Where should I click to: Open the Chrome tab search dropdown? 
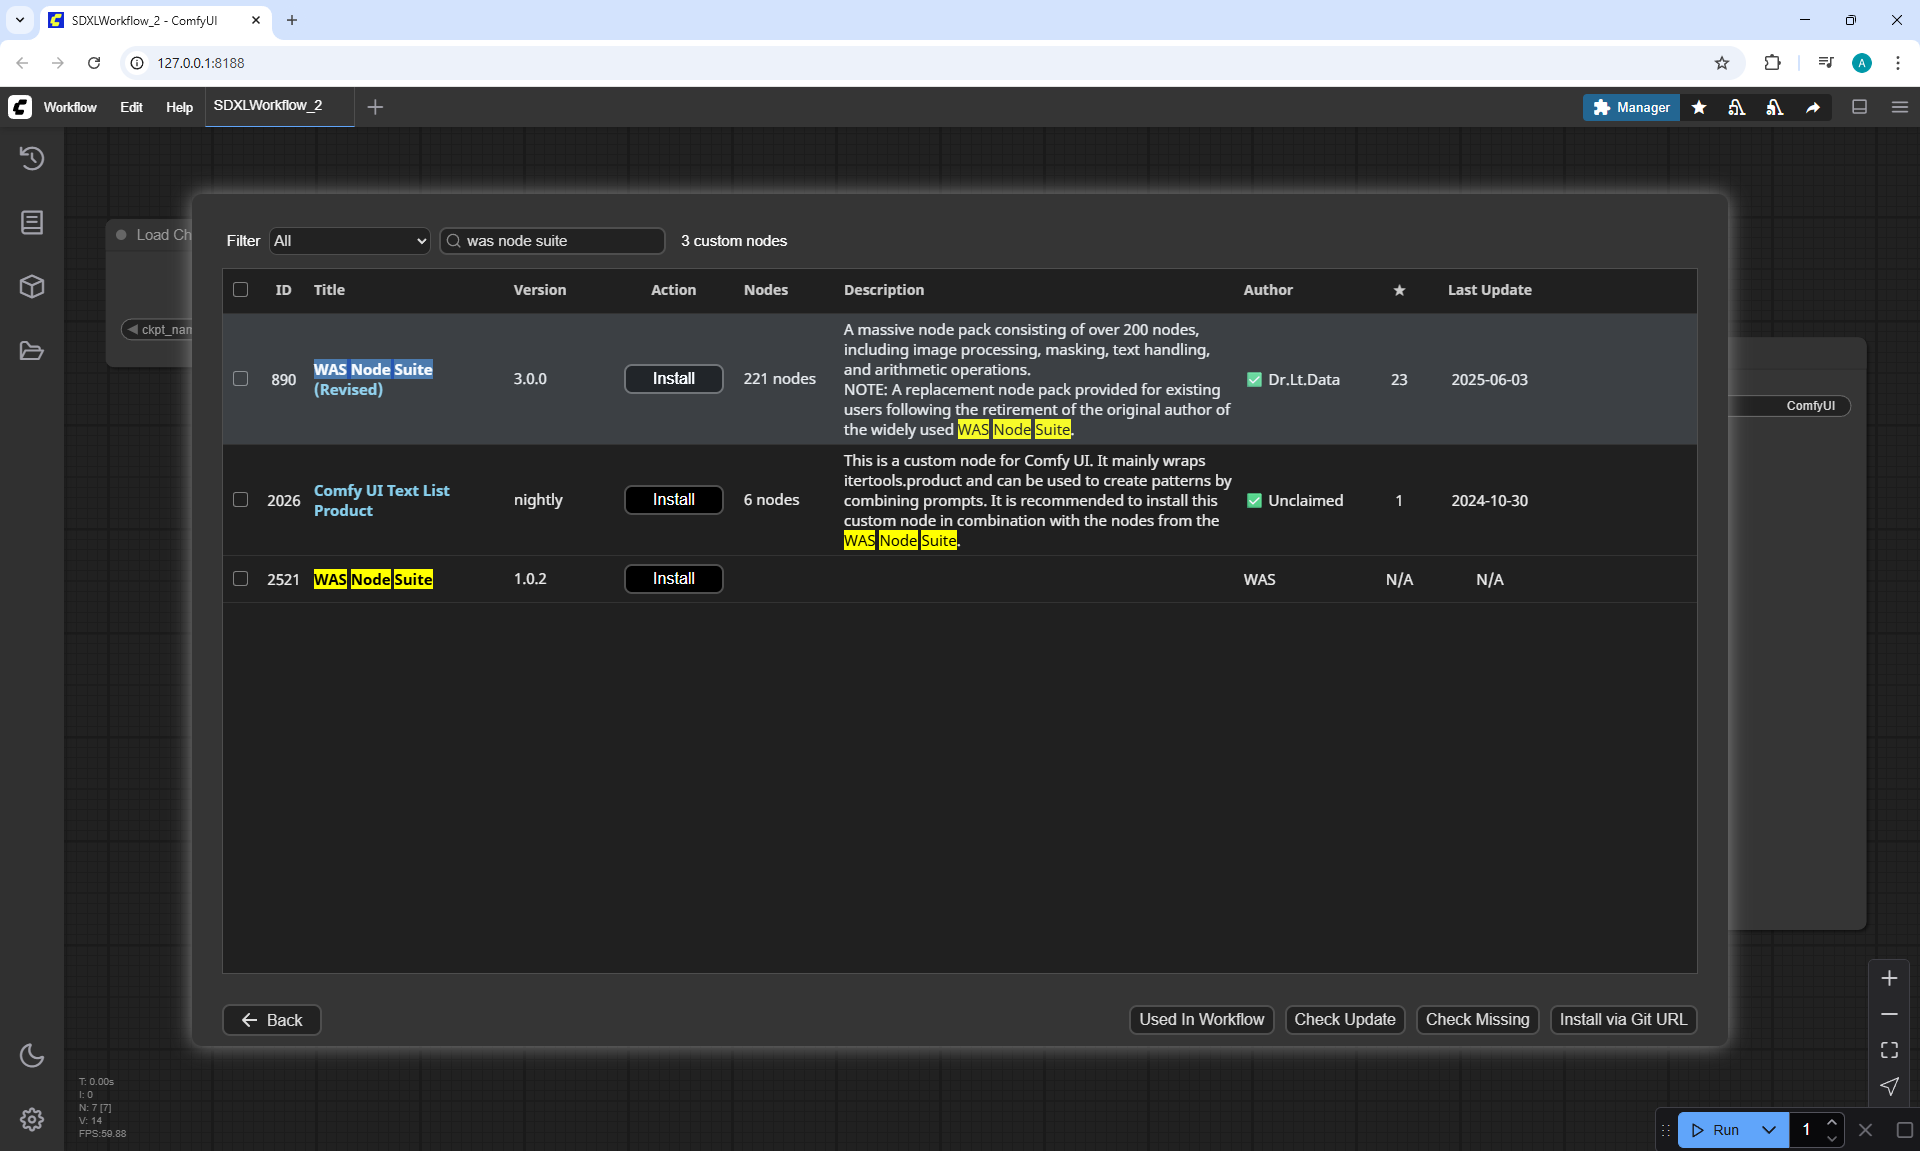point(20,20)
